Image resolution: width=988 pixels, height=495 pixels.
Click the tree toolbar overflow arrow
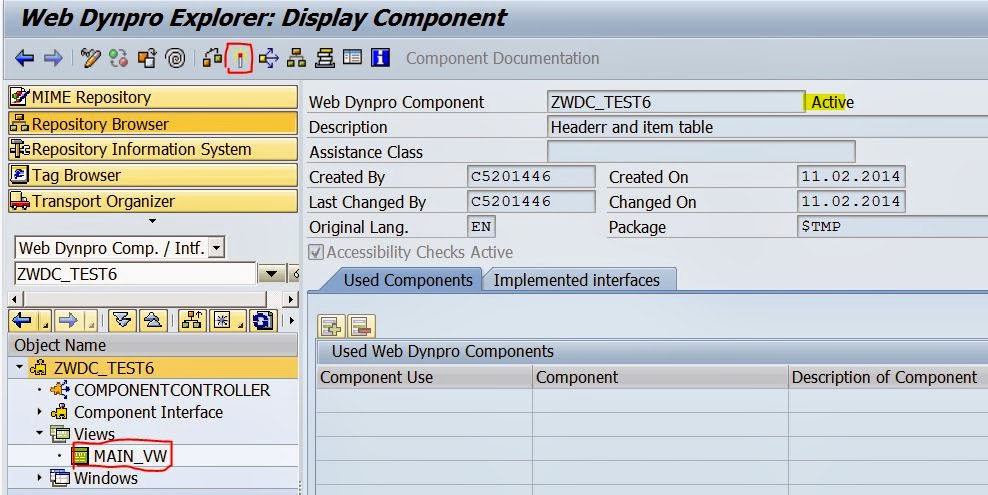(291, 321)
